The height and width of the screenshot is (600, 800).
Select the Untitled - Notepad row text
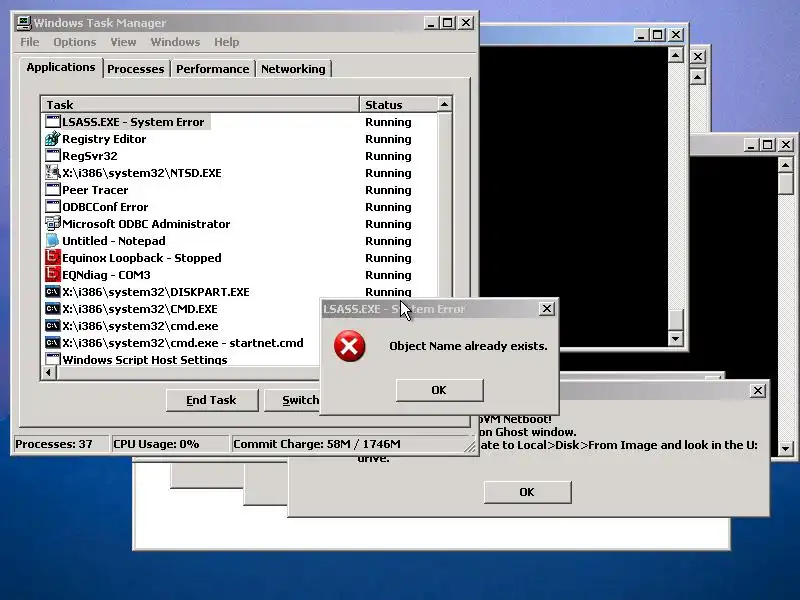pyautogui.click(x=114, y=241)
